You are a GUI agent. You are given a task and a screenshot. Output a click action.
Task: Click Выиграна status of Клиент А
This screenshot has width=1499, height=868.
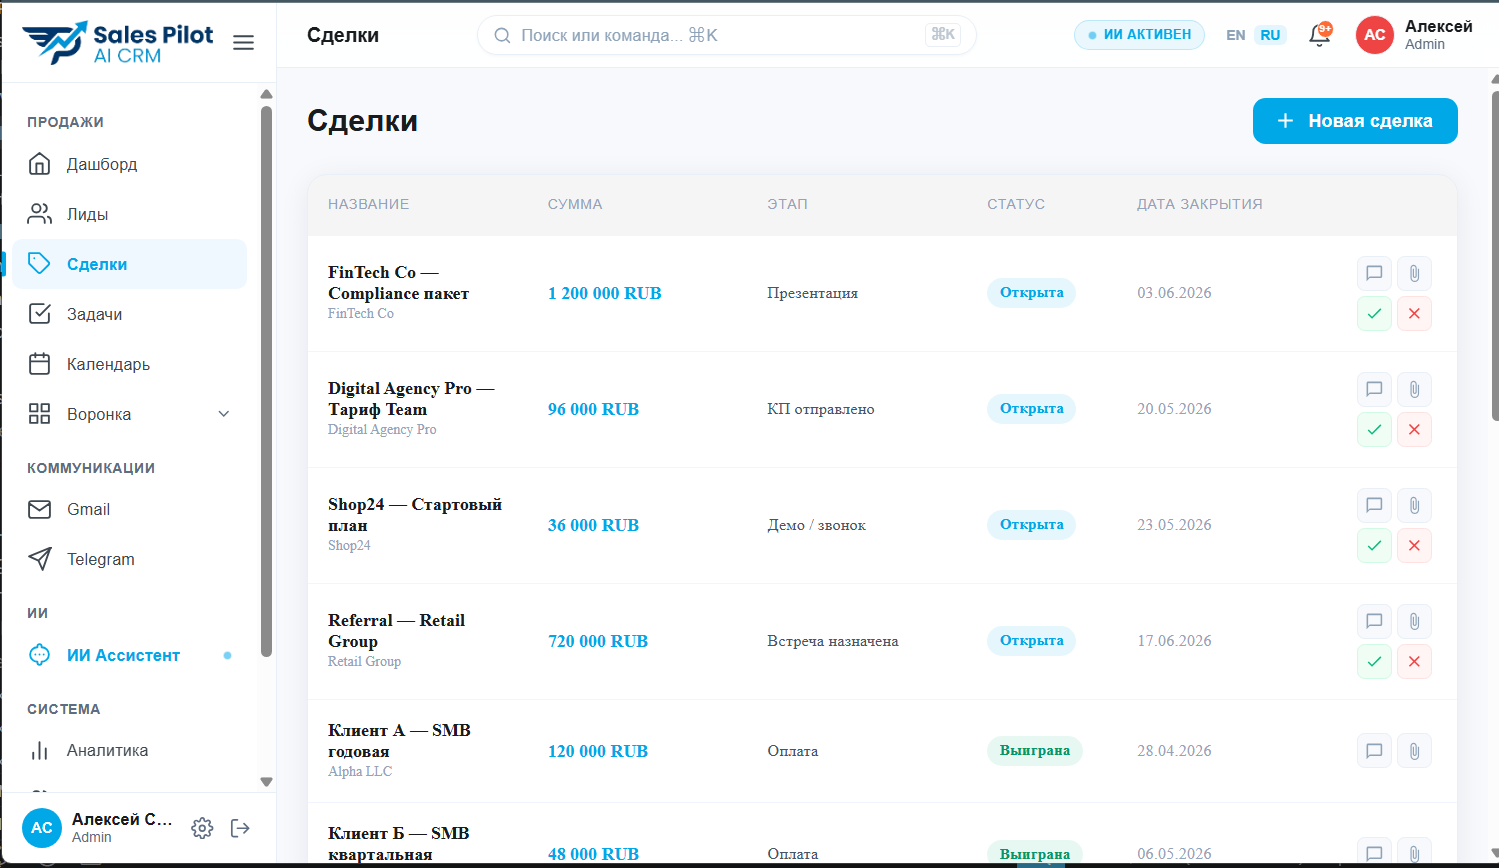[x=1034, y=751]
